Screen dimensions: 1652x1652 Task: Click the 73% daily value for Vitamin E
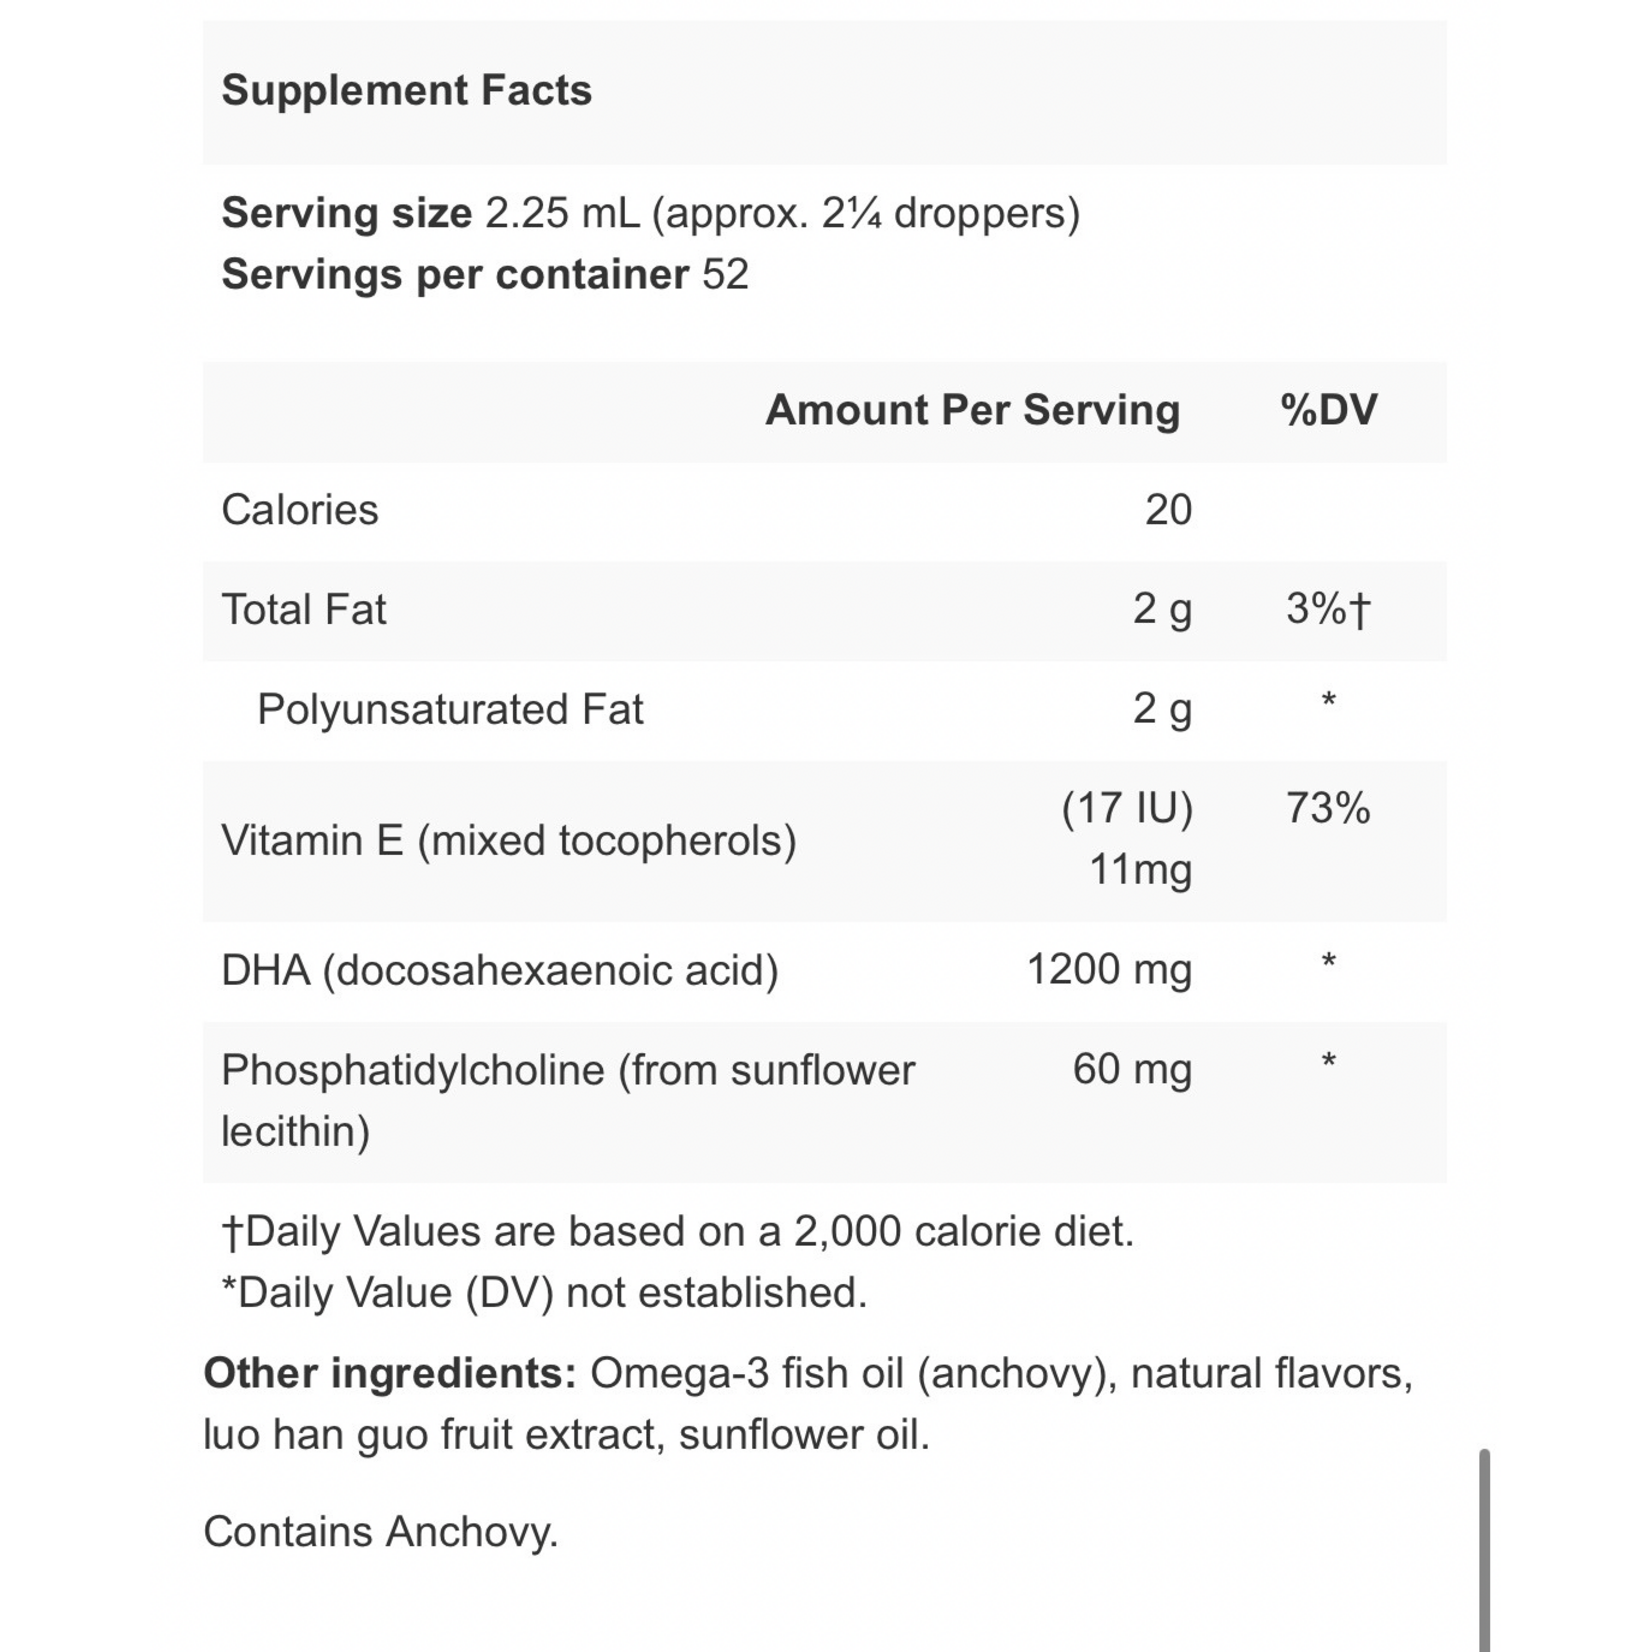point(1328,808)
